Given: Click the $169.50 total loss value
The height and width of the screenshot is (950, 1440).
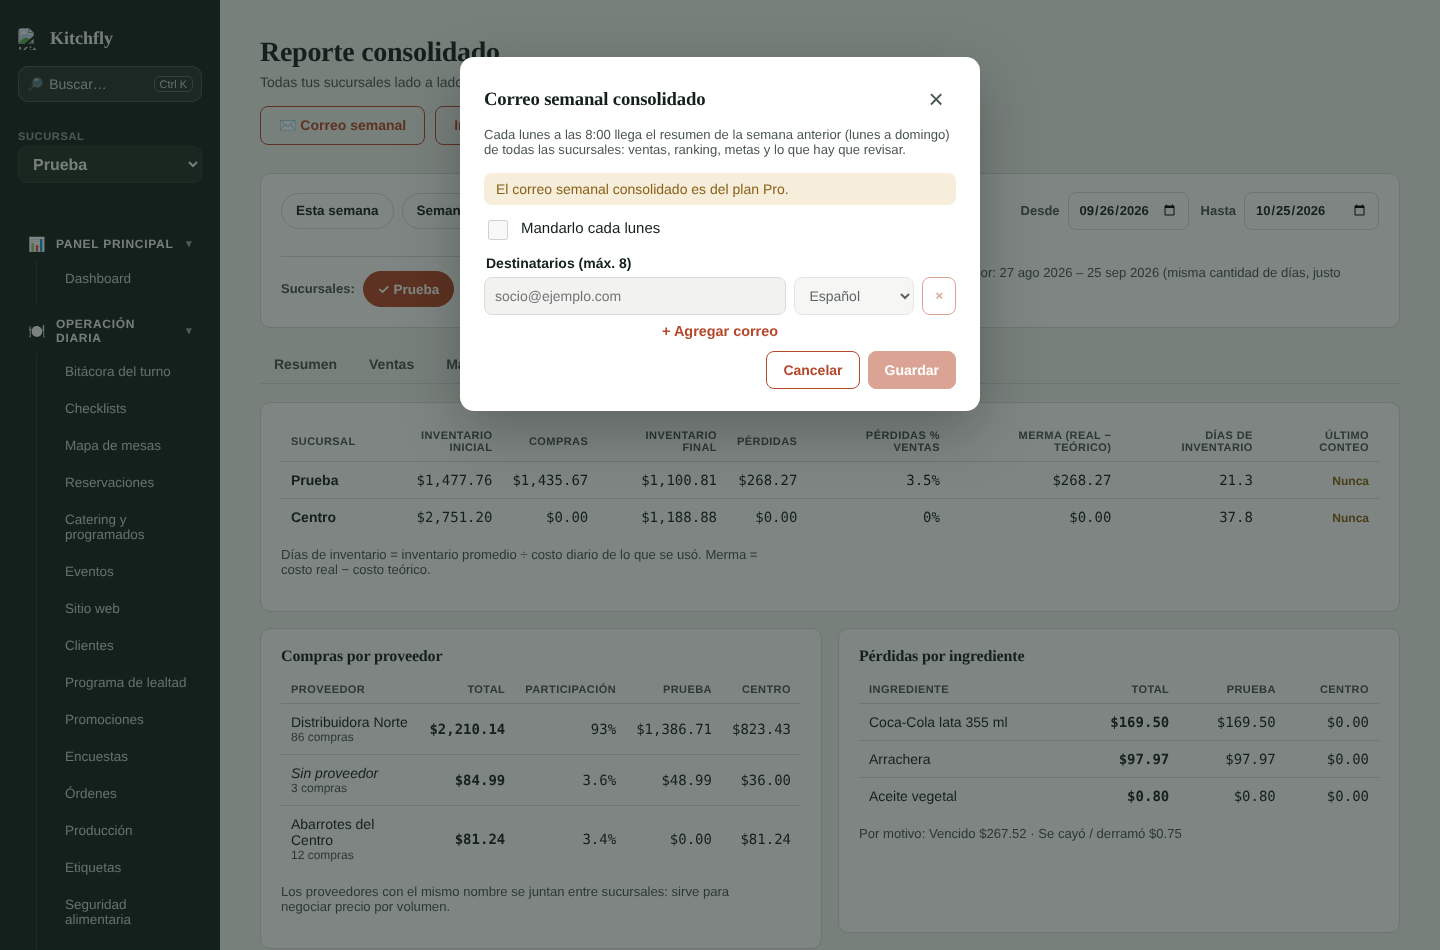Looking at the screenshot, I should (x=1139, y=722).
